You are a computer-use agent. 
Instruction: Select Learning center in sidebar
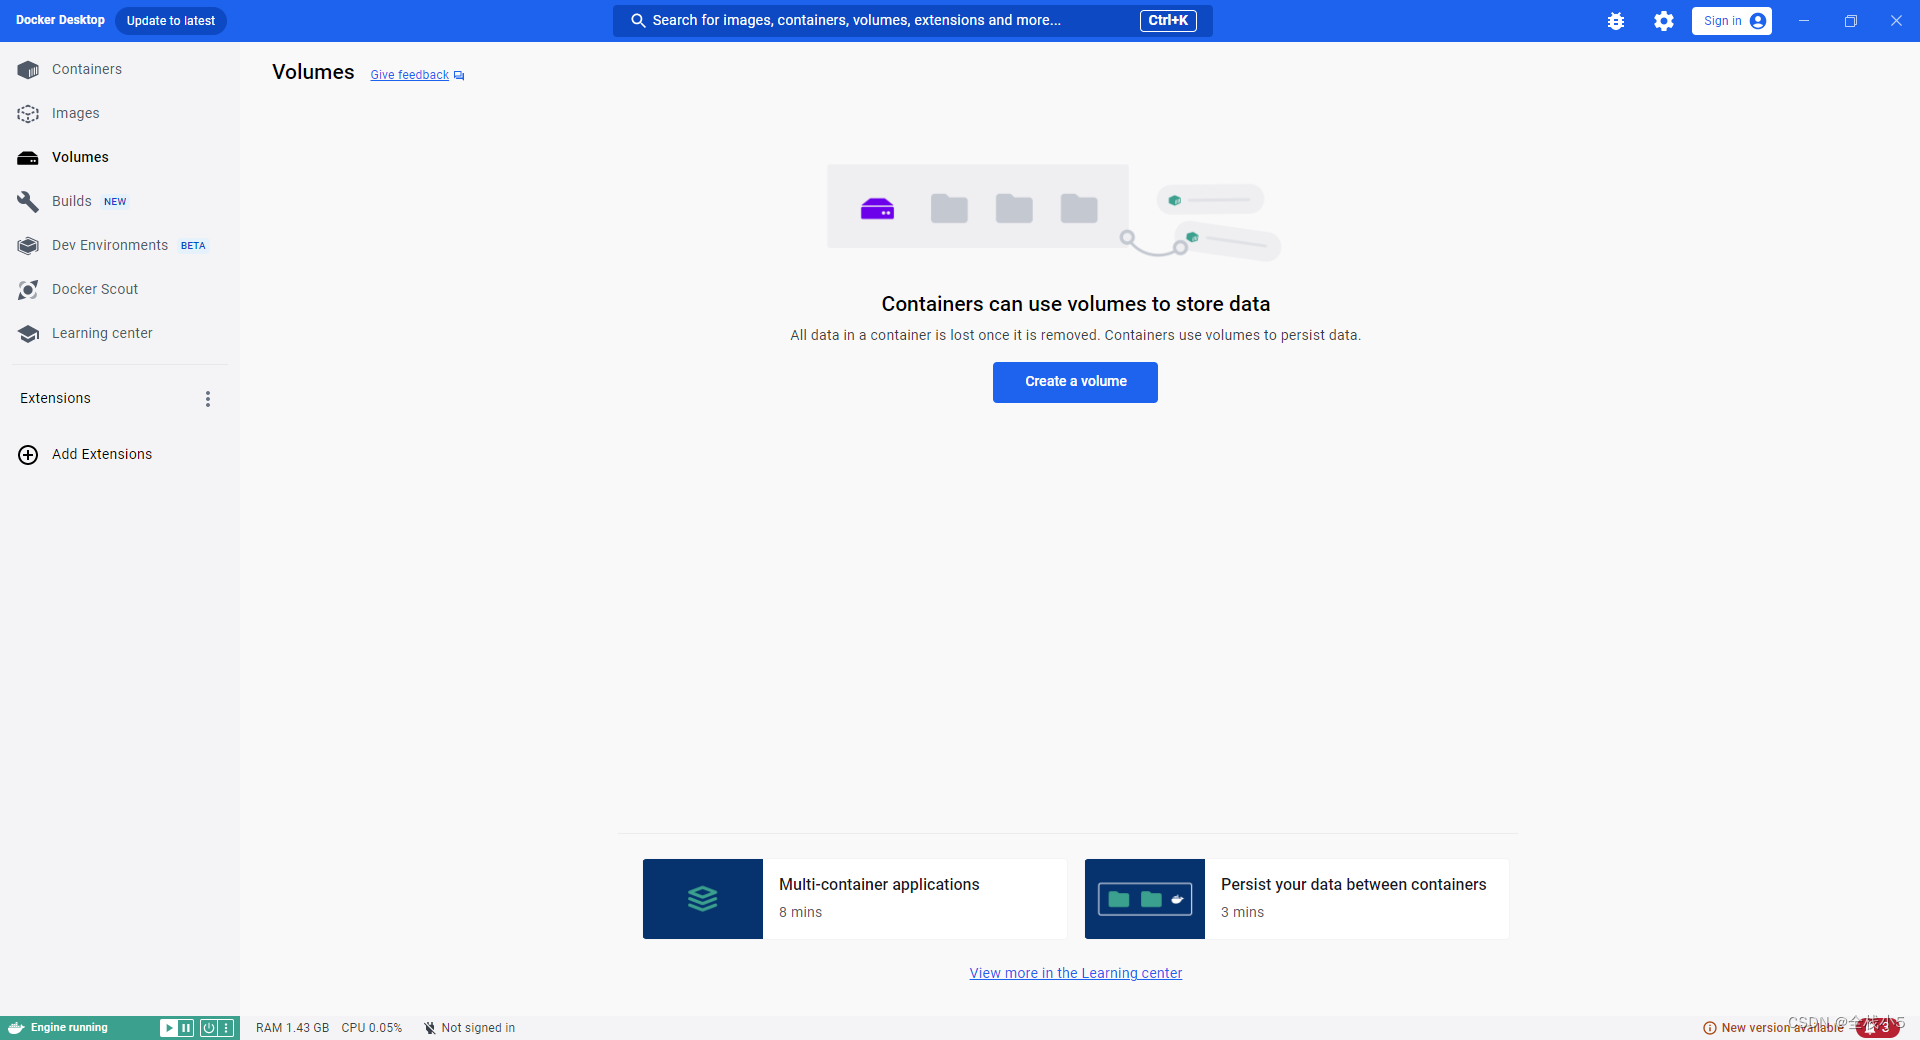click(102, 333)
